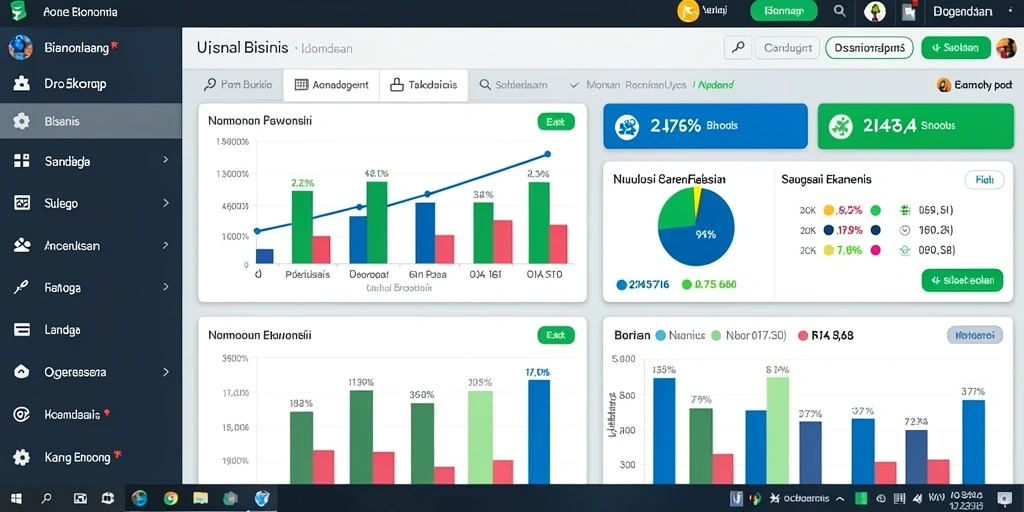Expand the Sandiaga sidebar chevron
1024x512 pixels.
click(x=165, y=160)
